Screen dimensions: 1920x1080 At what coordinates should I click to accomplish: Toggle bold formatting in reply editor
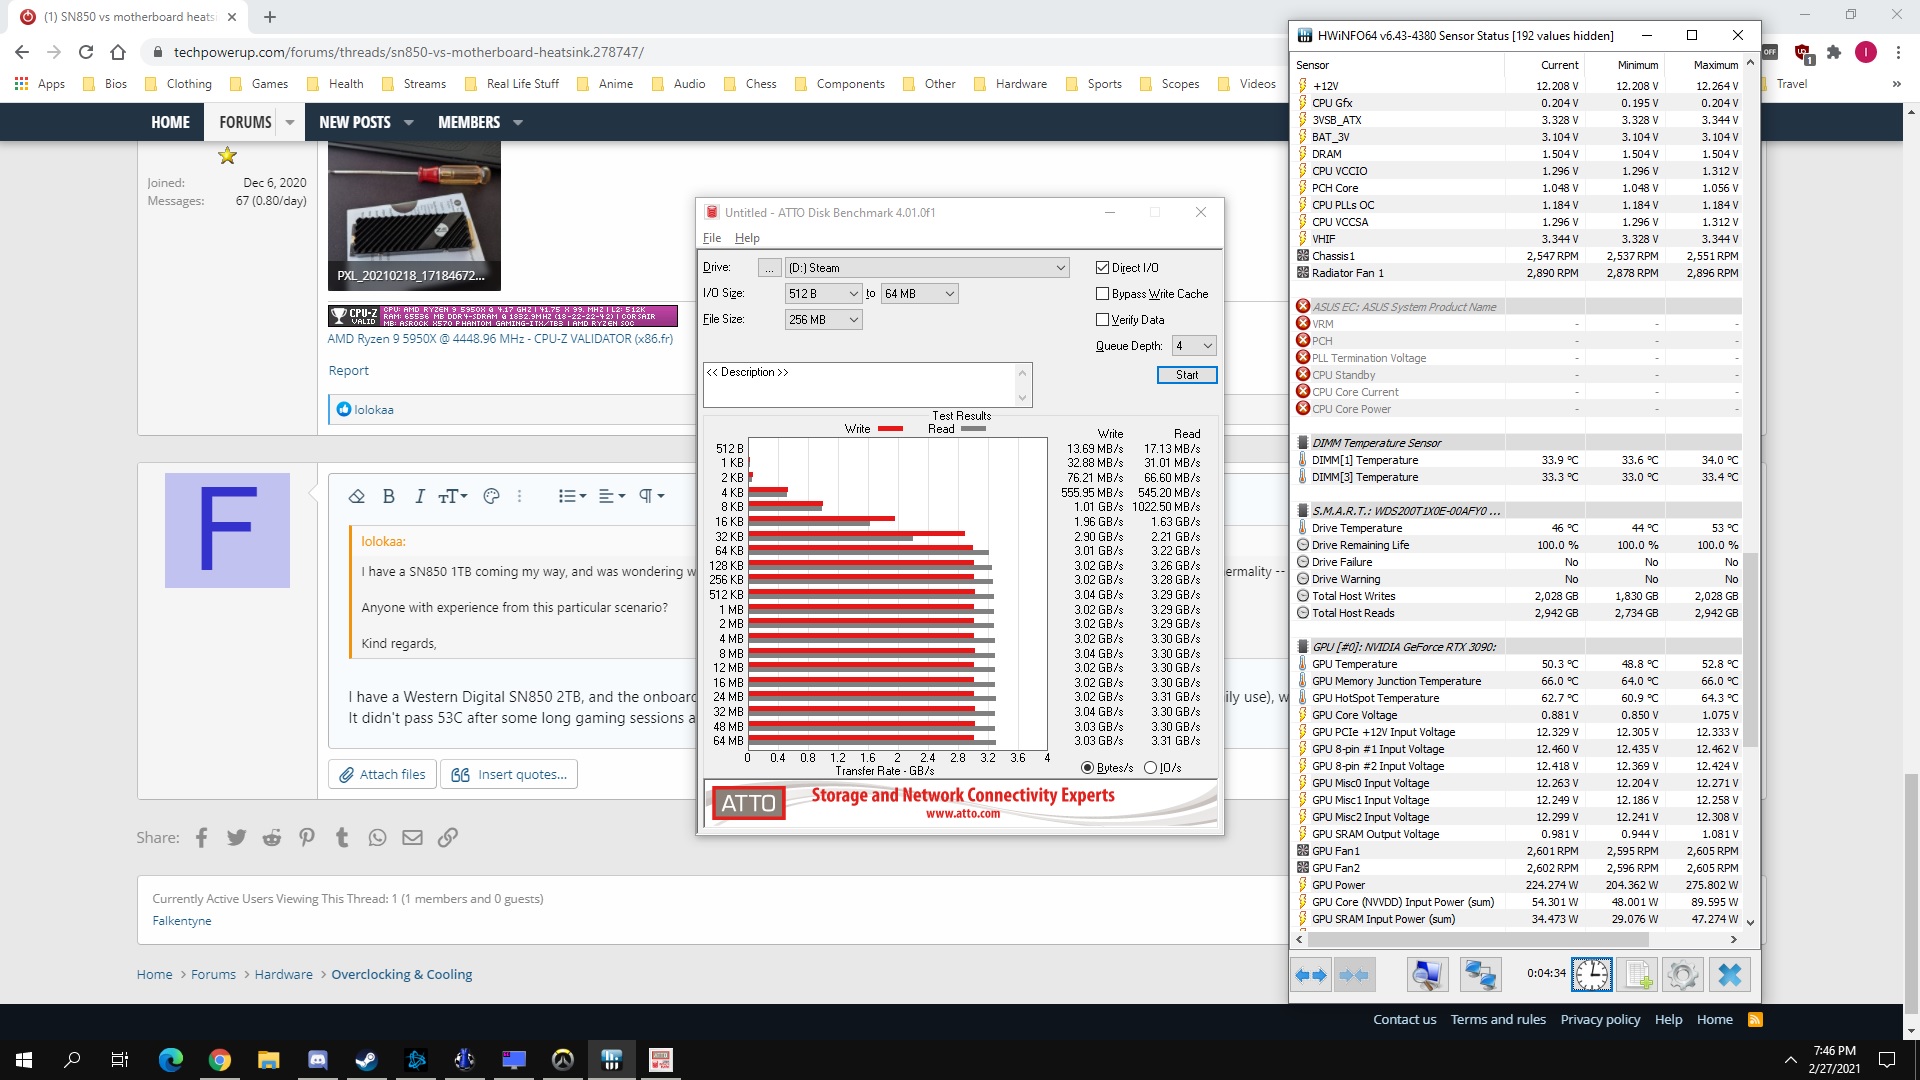pyautogui.click(x=389, y=496)
